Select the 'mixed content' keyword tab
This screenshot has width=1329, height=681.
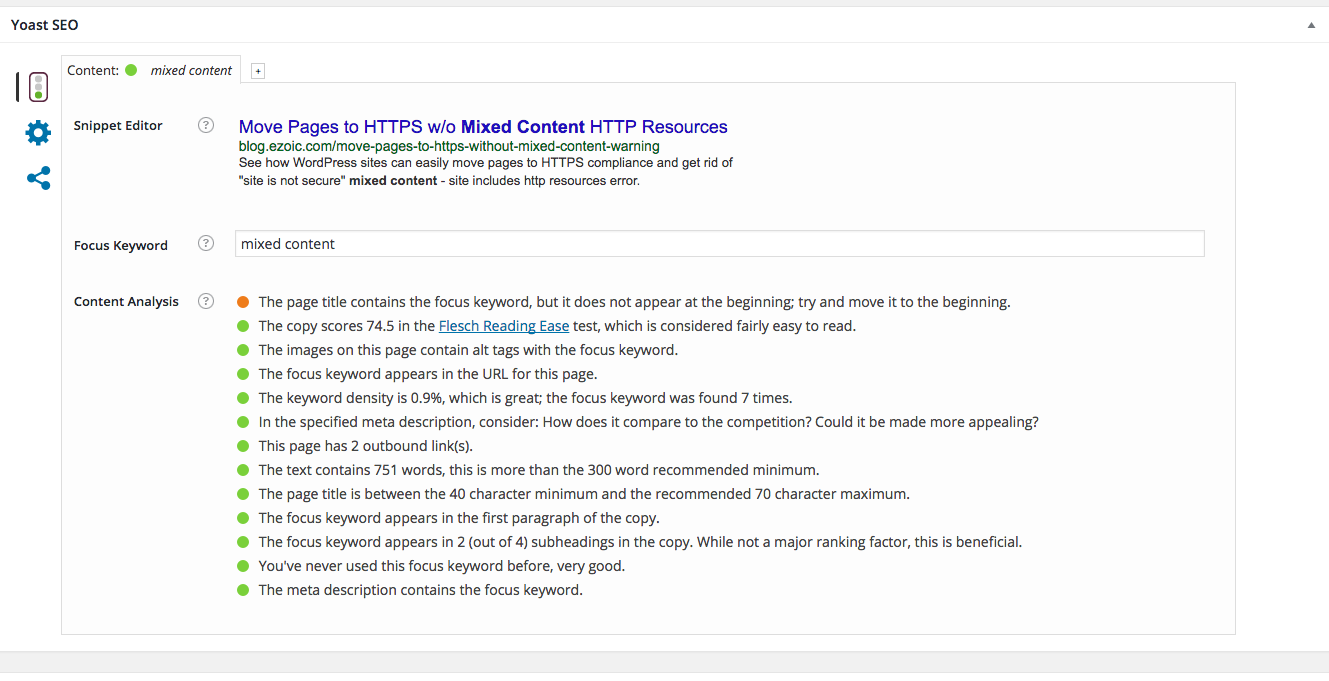point(151,70)
